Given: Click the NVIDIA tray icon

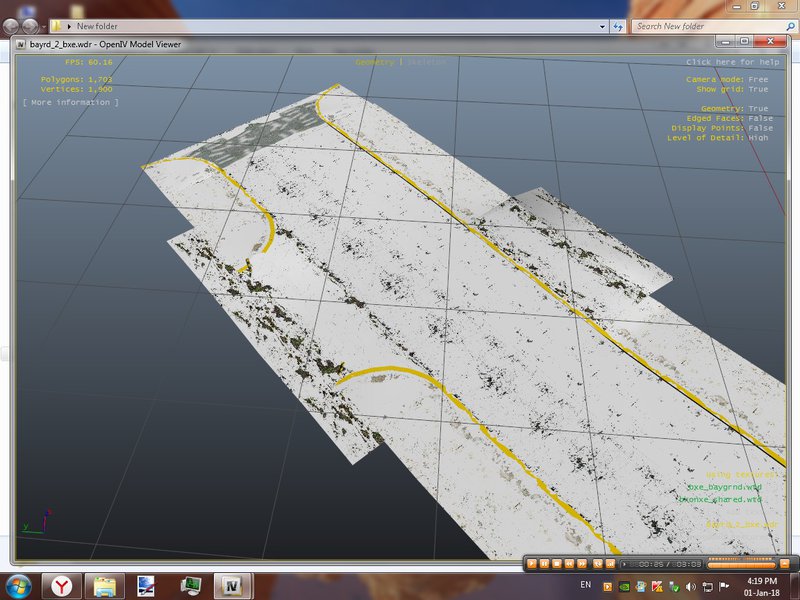Looking at the screenshot, I should point(624,587).
